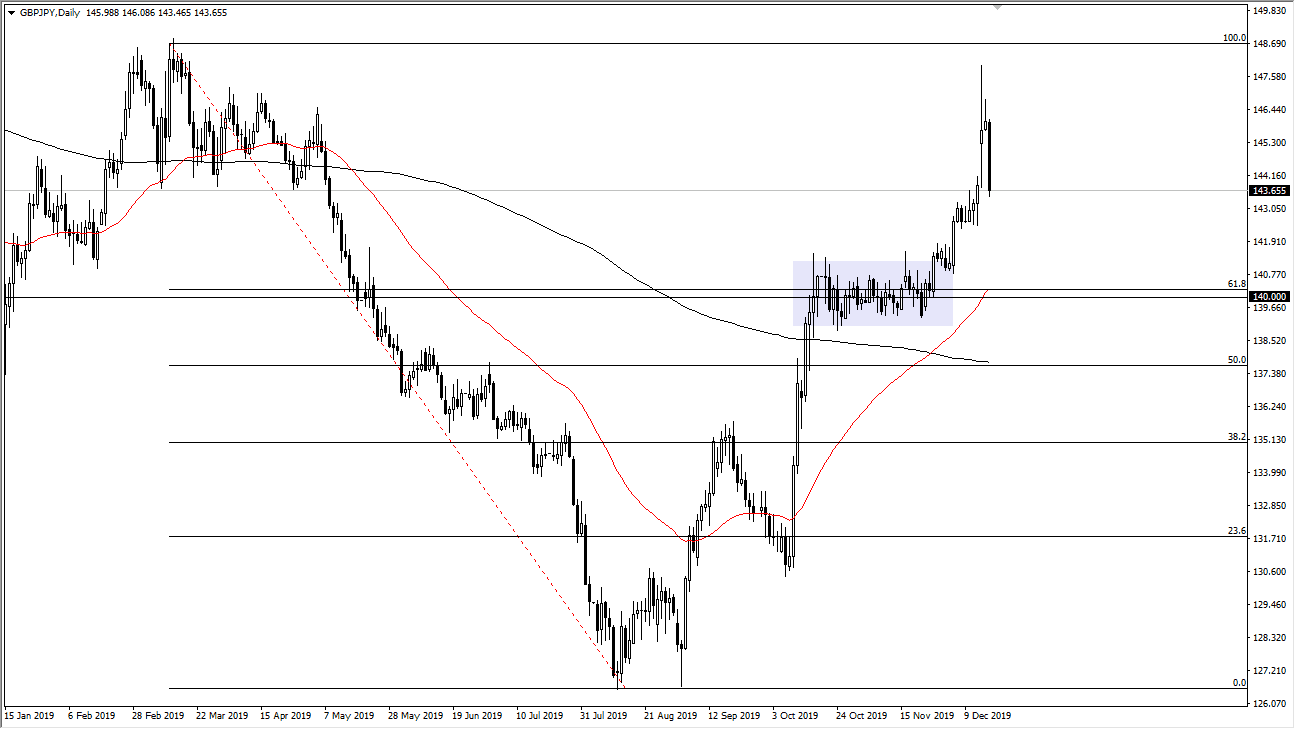The image size is (1295, 729).
Task: Click the 149.830 price axis label
Action: pyautogui.click(x=1270, y=12)
